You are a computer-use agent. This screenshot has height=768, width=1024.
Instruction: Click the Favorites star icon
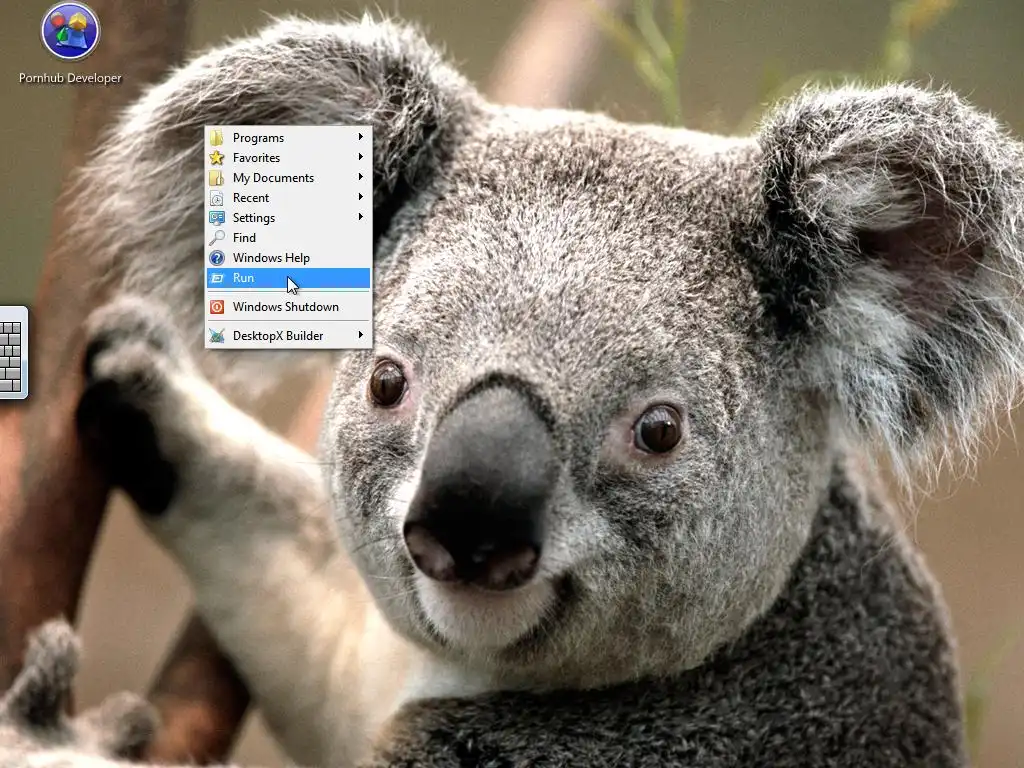point(217,157)
